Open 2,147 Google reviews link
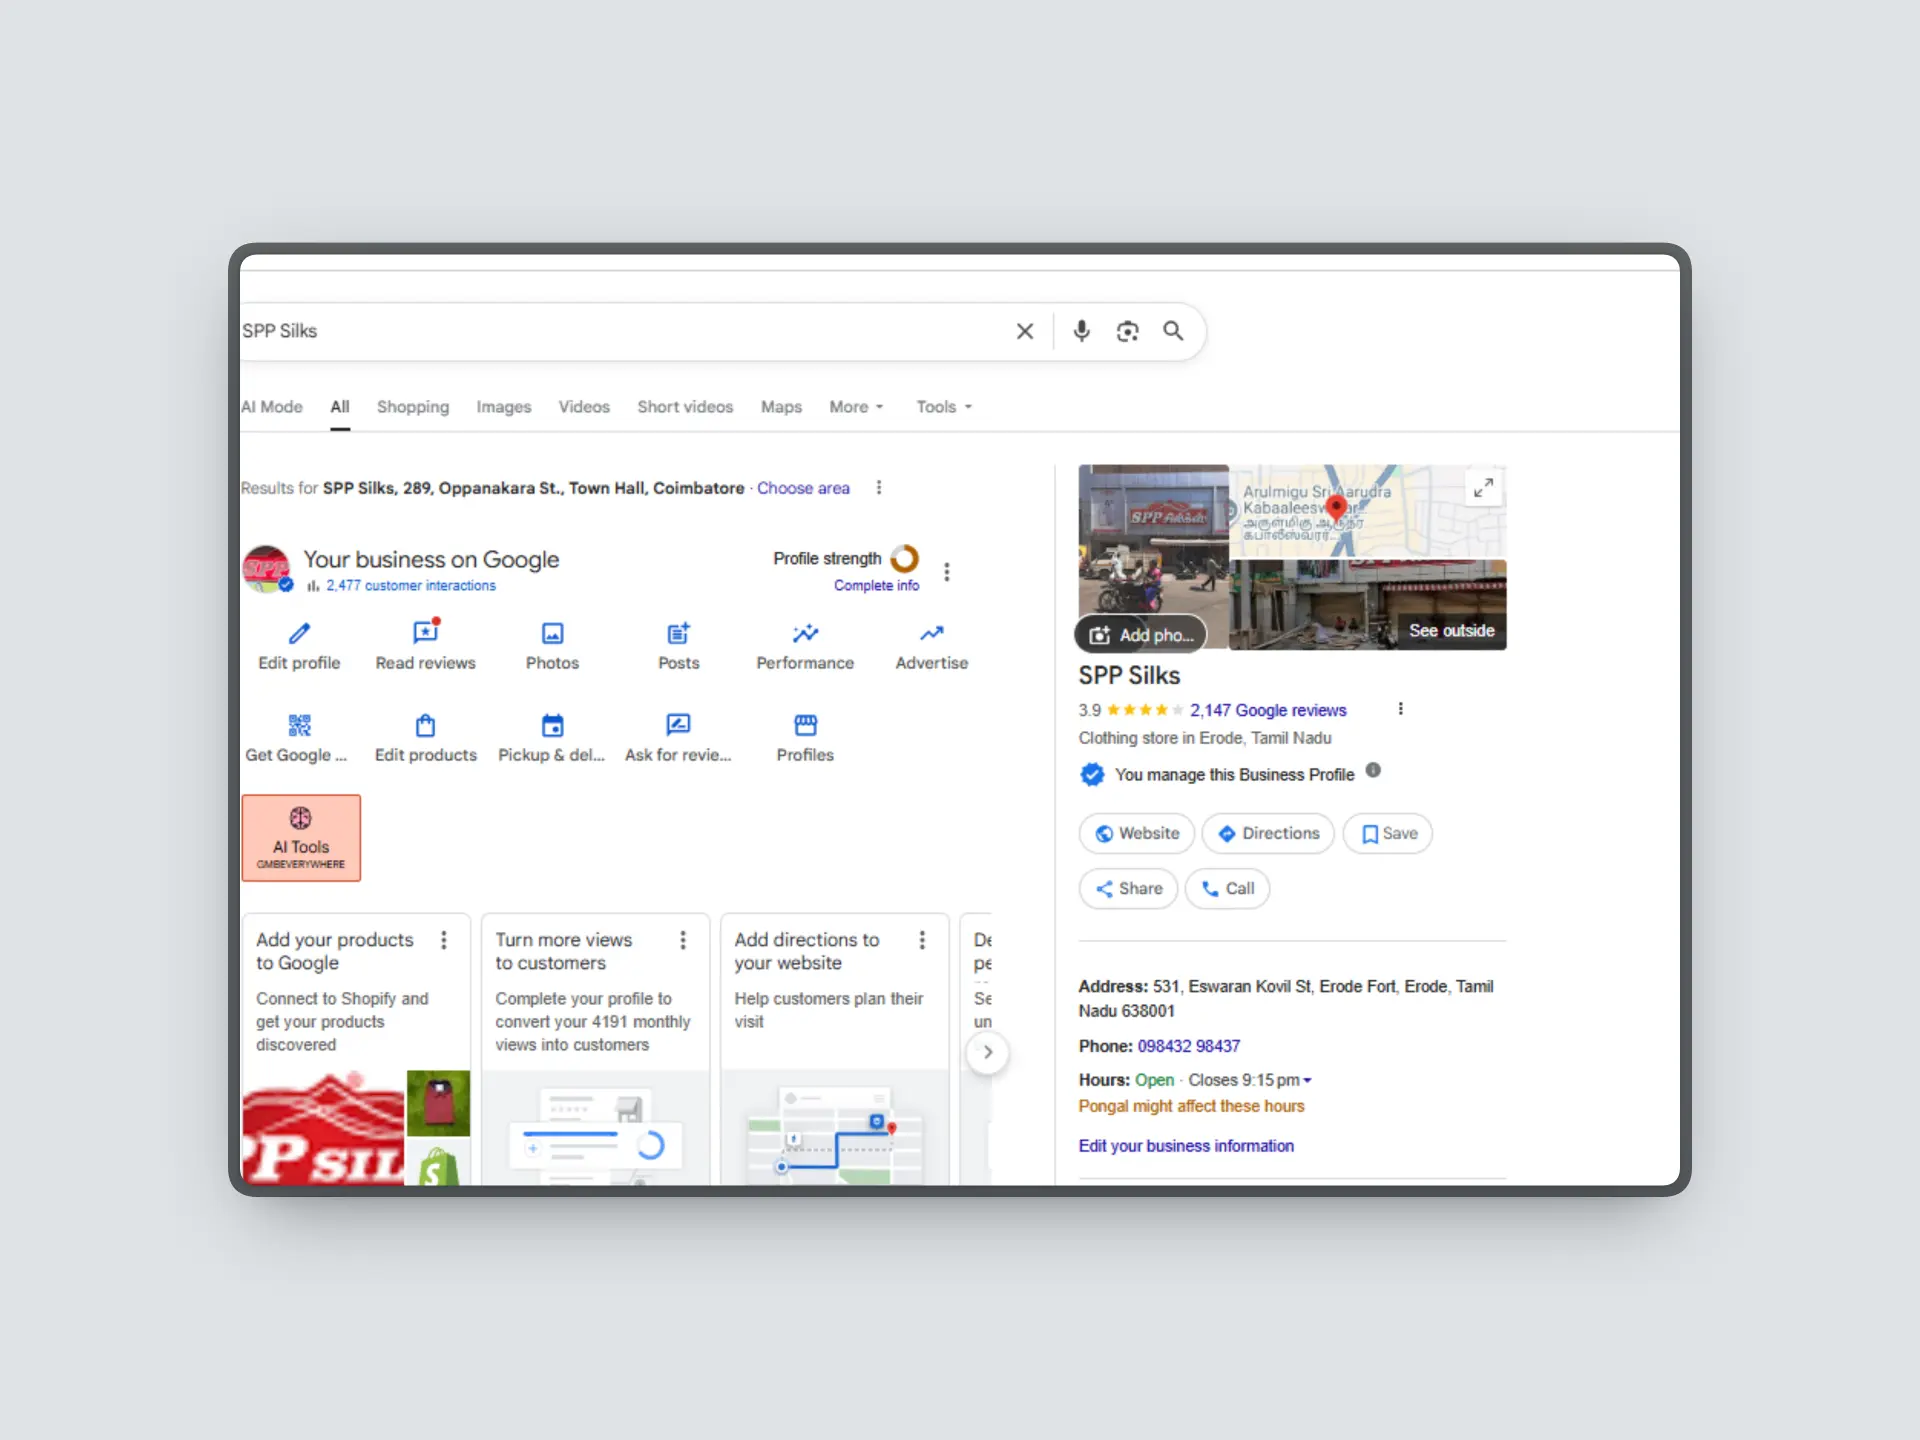Screen dimensions: 1920x1440 click(1268, 710)
